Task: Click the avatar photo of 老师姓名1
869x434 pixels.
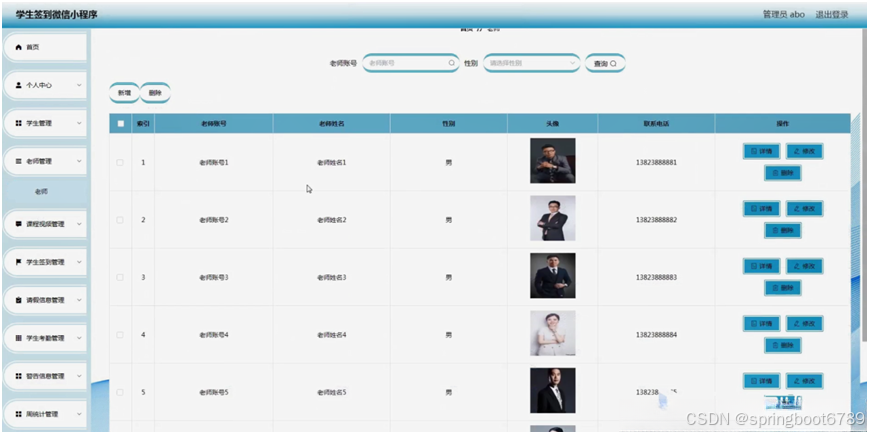Action: pyautogui.click(x=553, y=161)
